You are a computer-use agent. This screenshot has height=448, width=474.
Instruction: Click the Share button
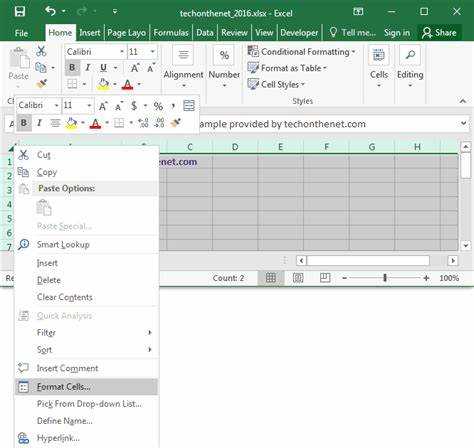click(439, 33)
